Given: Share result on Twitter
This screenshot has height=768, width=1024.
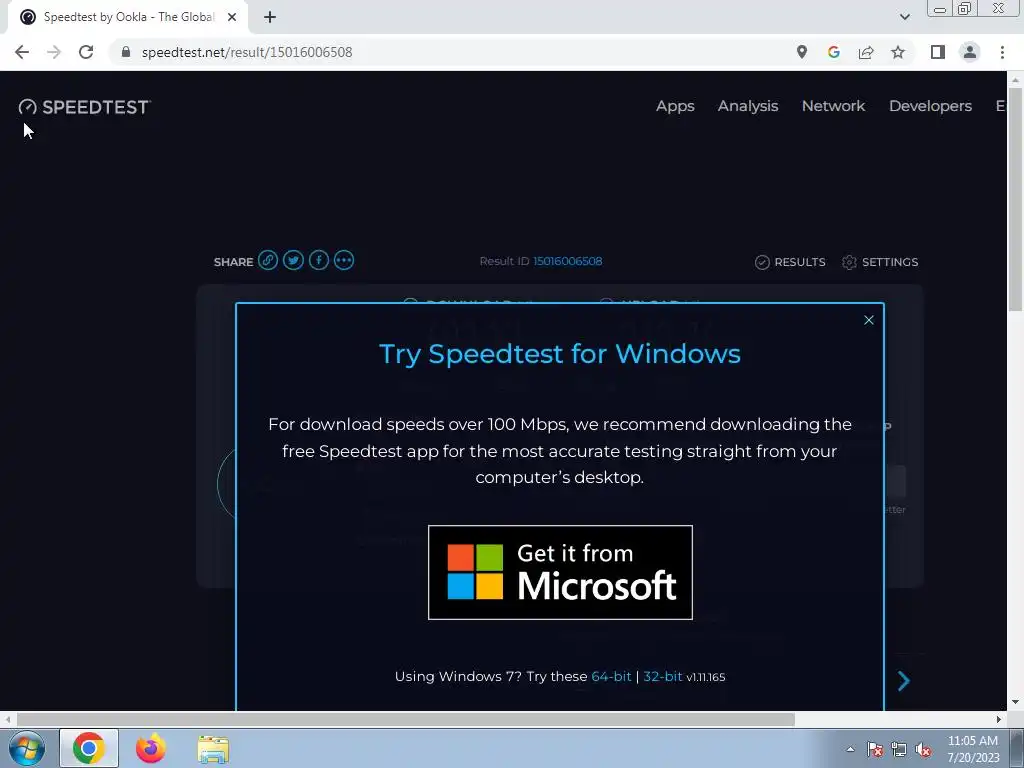Looking at the screenshot, I should (293, 261).
